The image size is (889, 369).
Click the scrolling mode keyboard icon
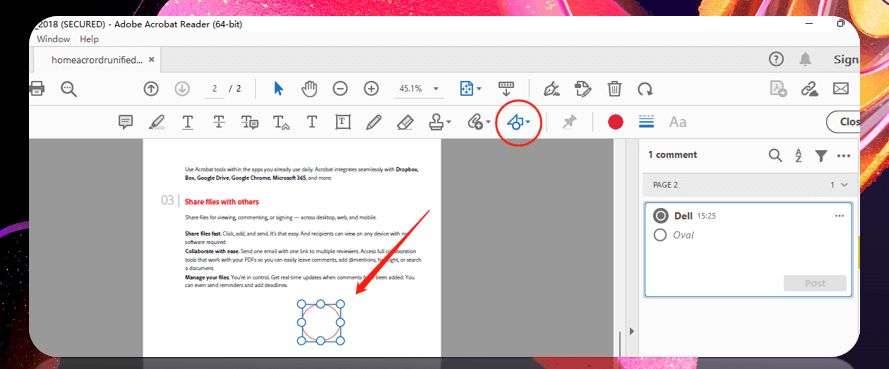click(505, 89)
